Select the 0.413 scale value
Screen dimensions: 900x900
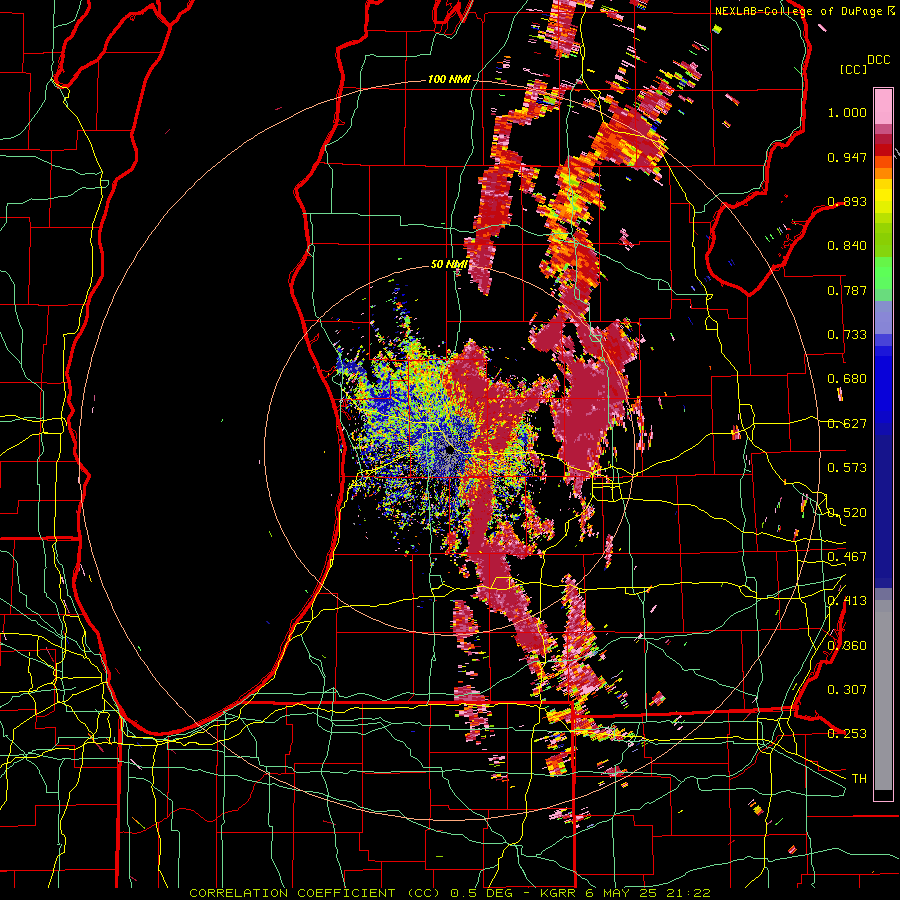click(x=847, y=601)
